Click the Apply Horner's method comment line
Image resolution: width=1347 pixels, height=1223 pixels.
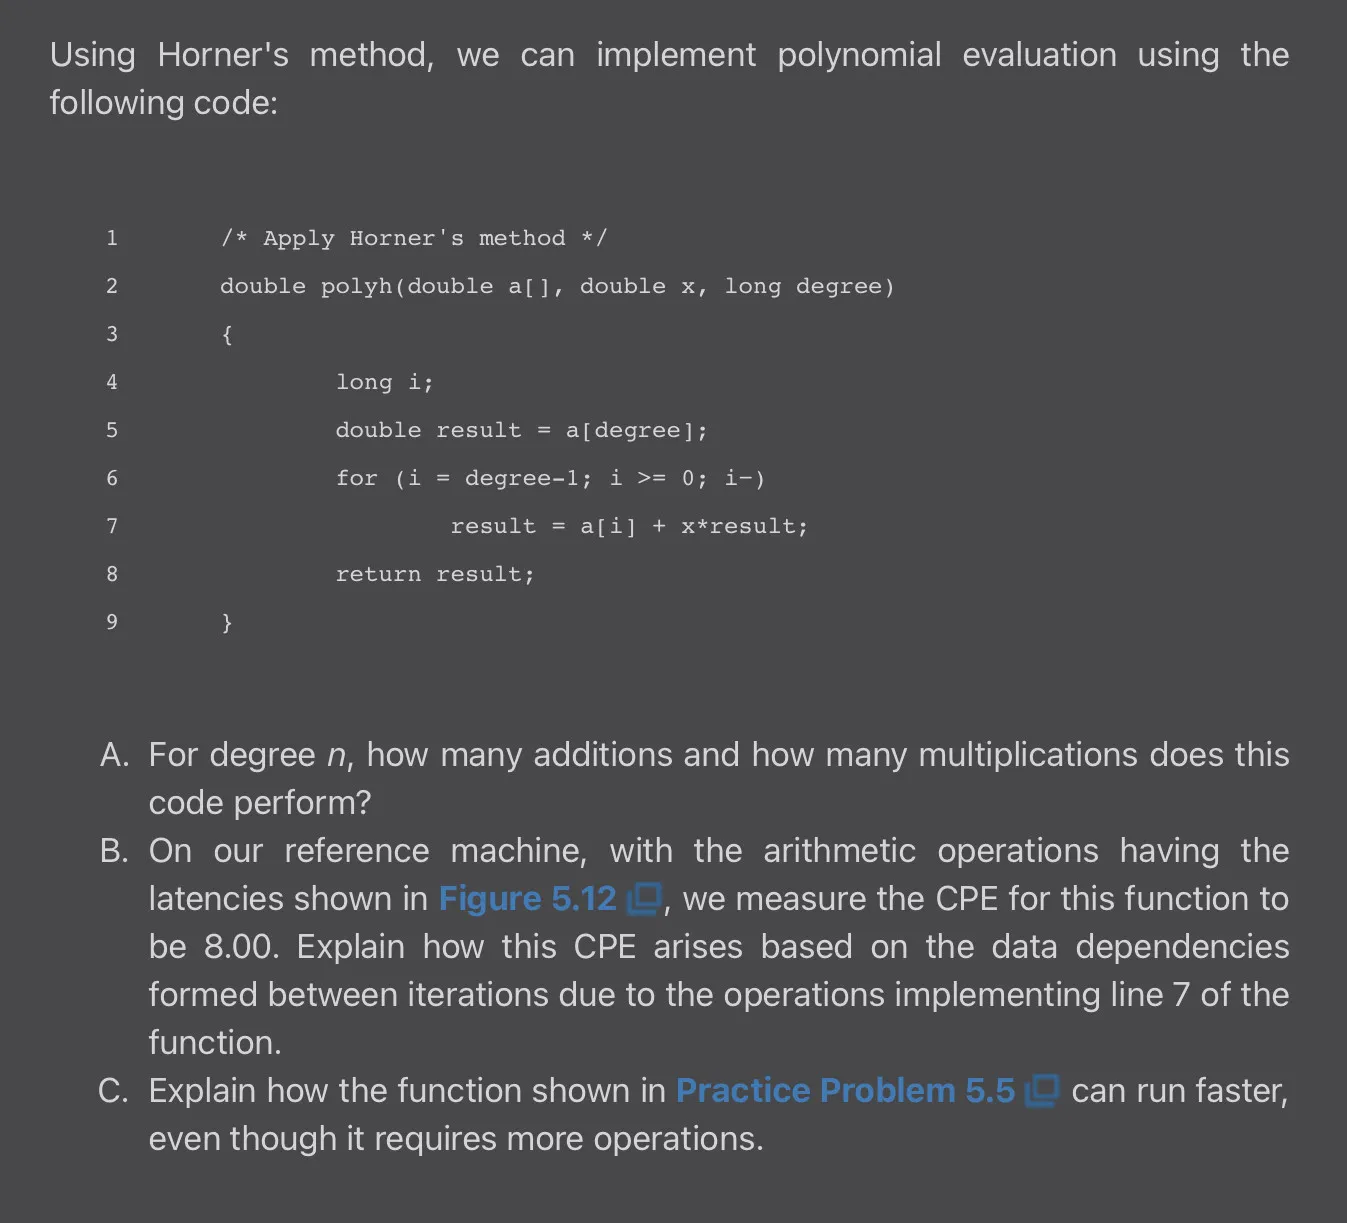point(414,238)
